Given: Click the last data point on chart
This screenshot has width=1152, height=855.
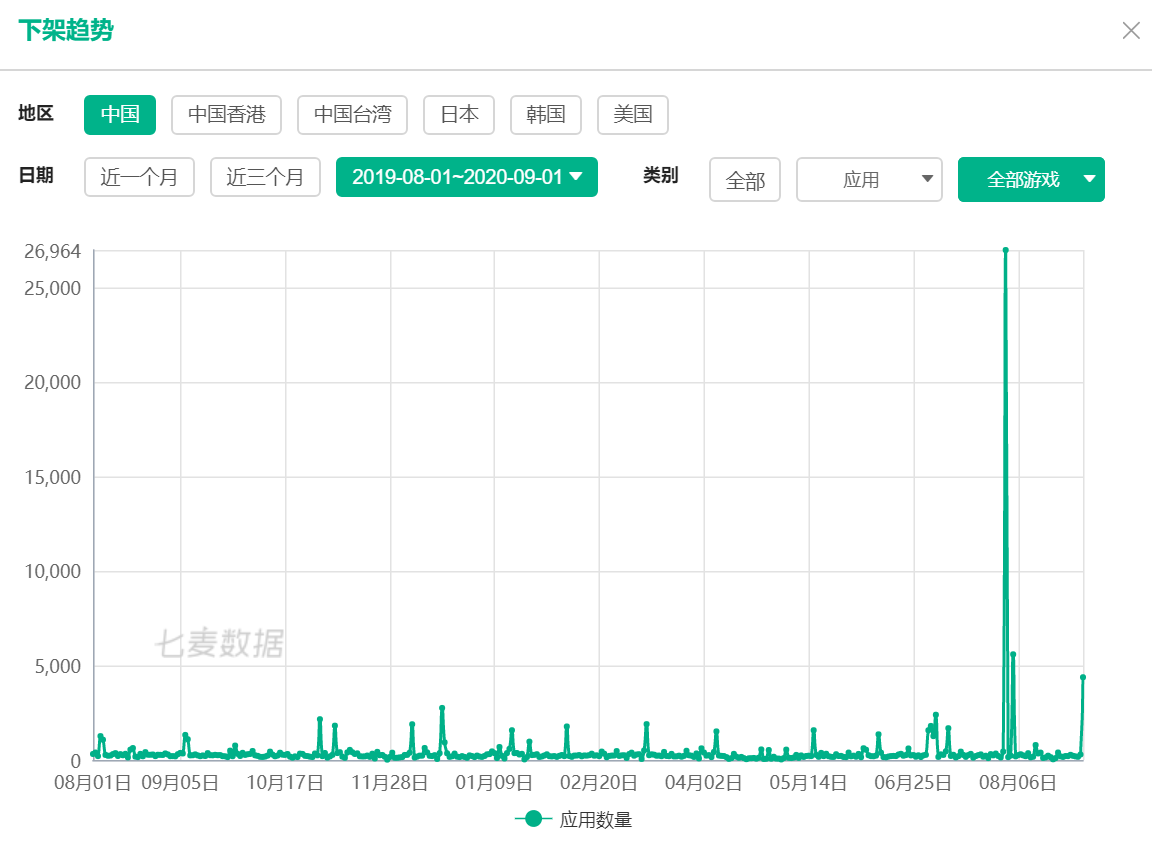Looking at the screenshot, I should [x=1083, y=677].
